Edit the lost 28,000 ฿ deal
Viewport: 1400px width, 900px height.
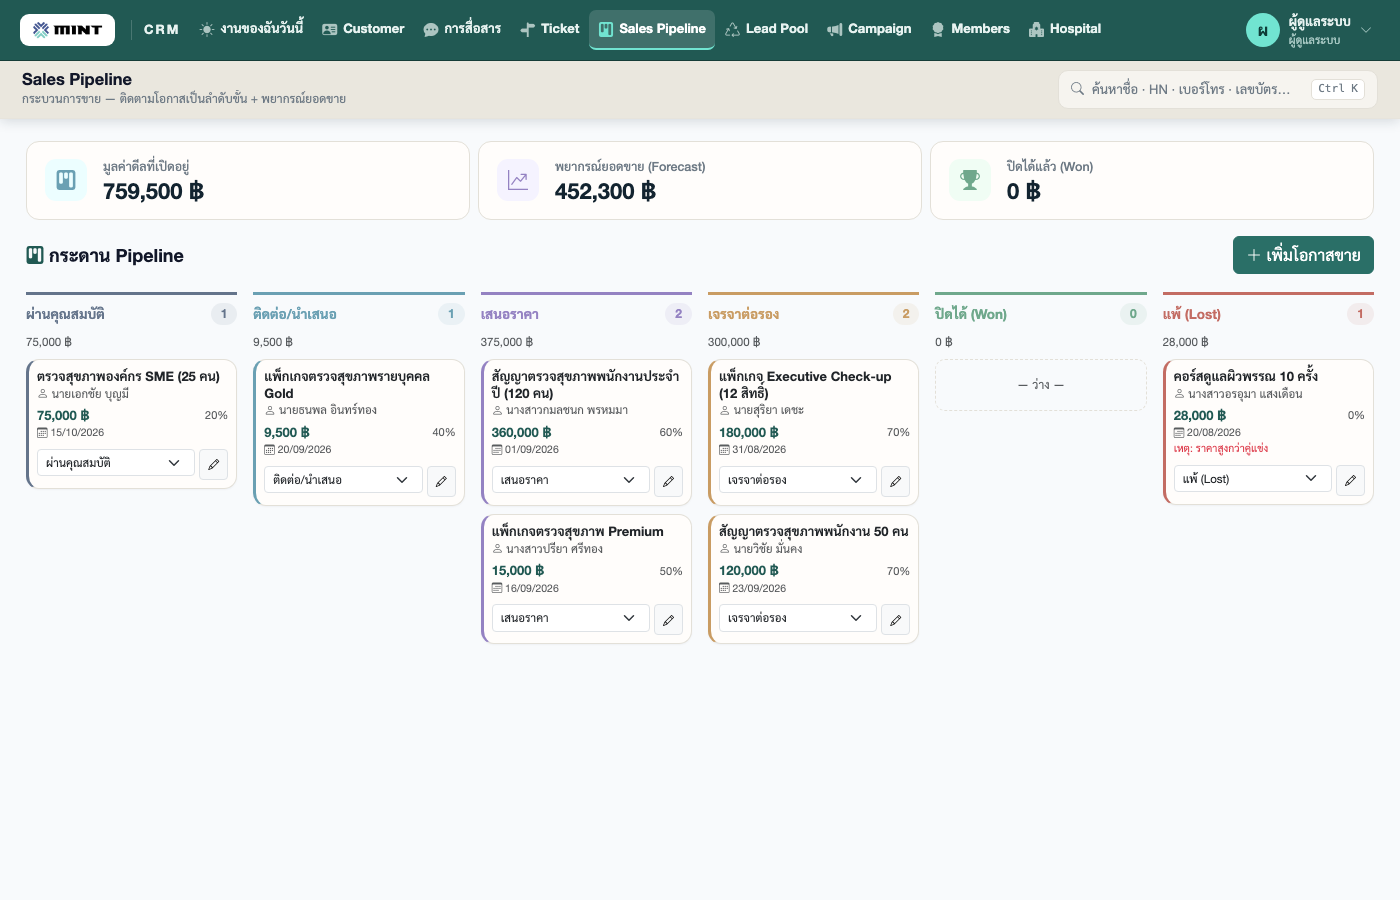(1350, 480)
